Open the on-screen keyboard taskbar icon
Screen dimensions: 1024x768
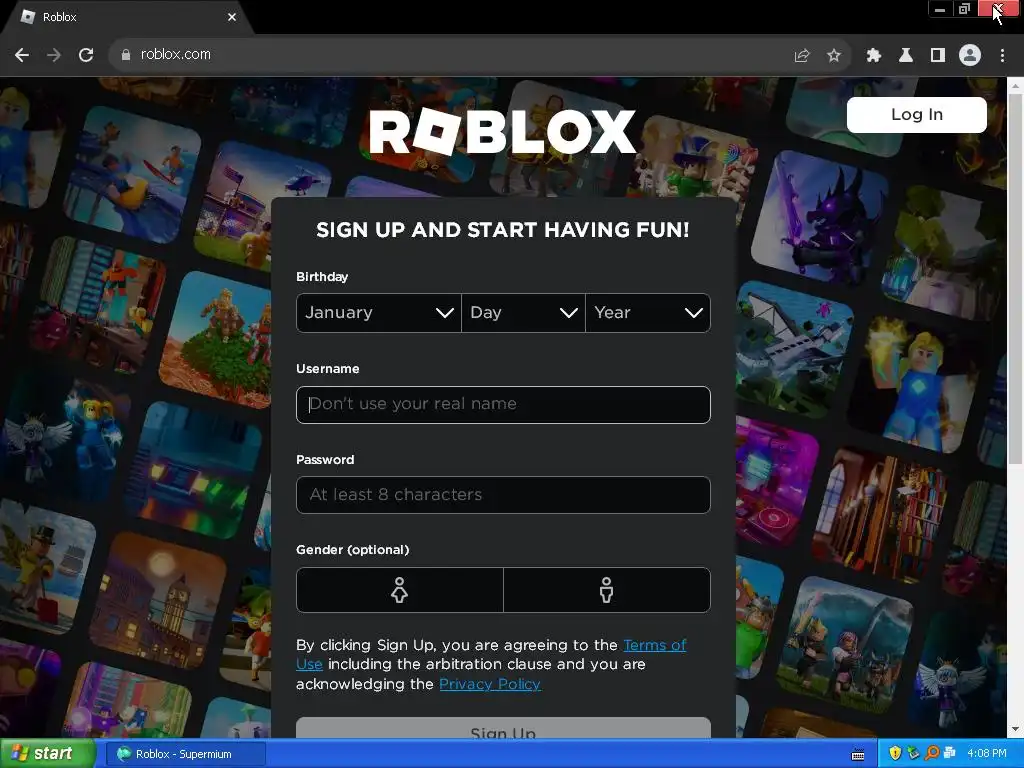[x=858, y=755]
